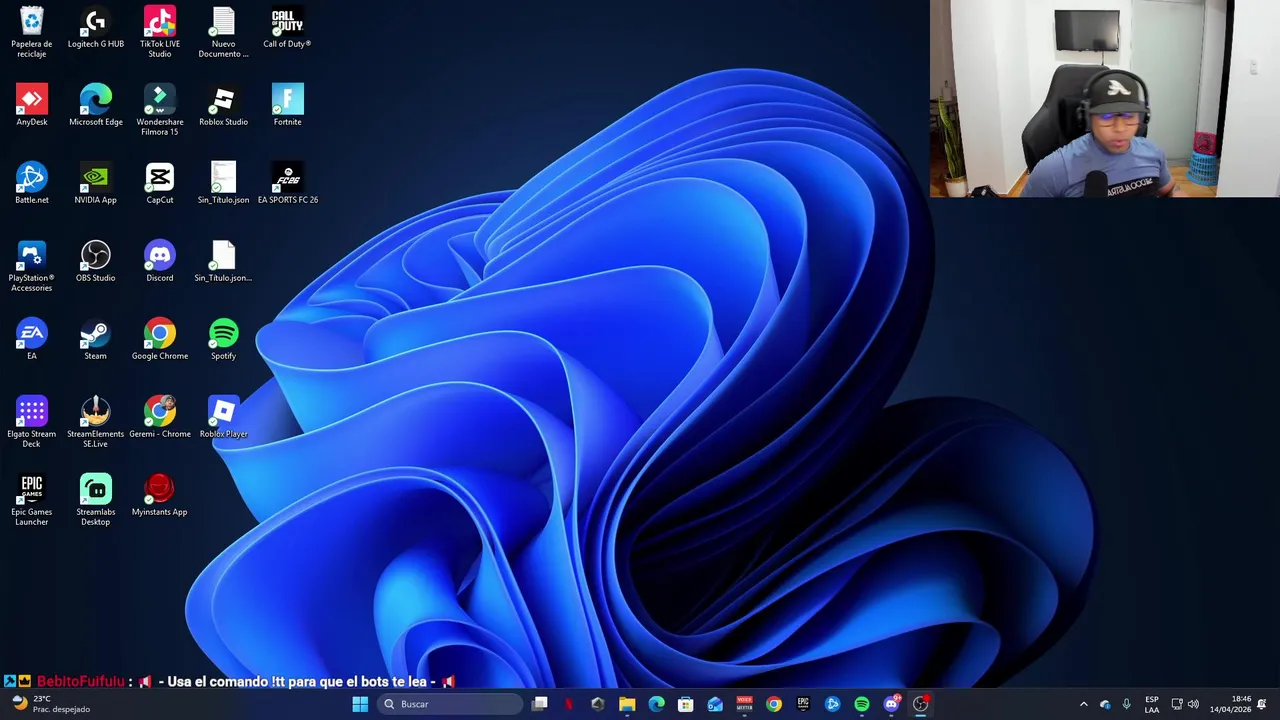
Task: Open Discord from the taskbar
Action: tap(891, 704)
